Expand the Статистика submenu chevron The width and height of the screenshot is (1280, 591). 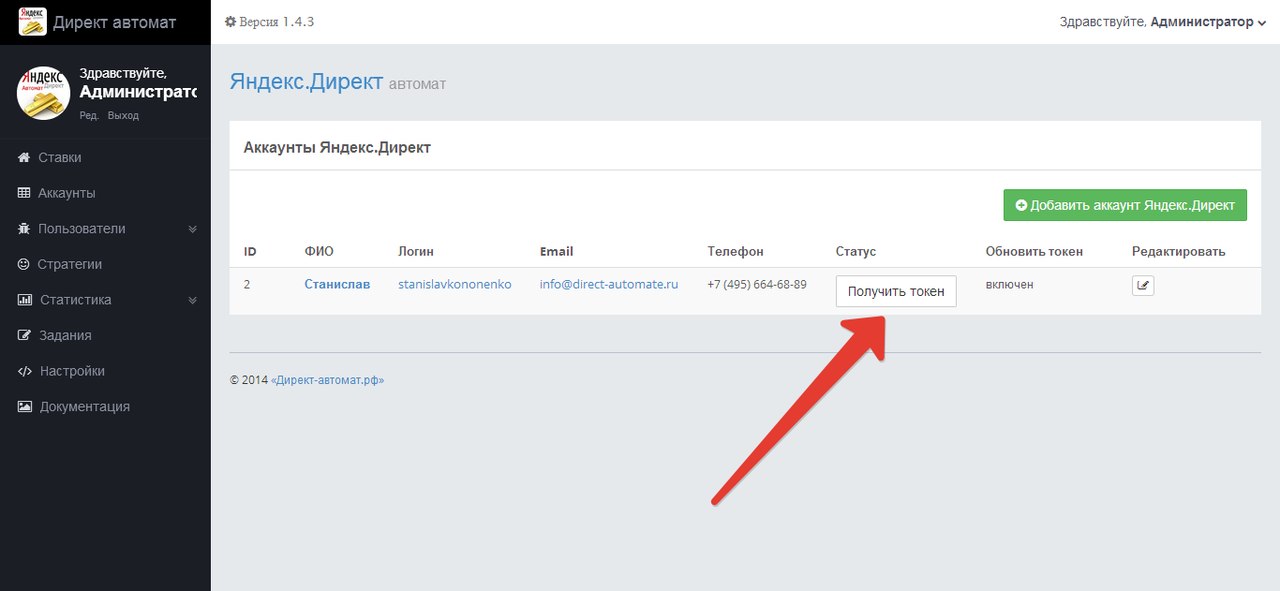coord(193,300)
